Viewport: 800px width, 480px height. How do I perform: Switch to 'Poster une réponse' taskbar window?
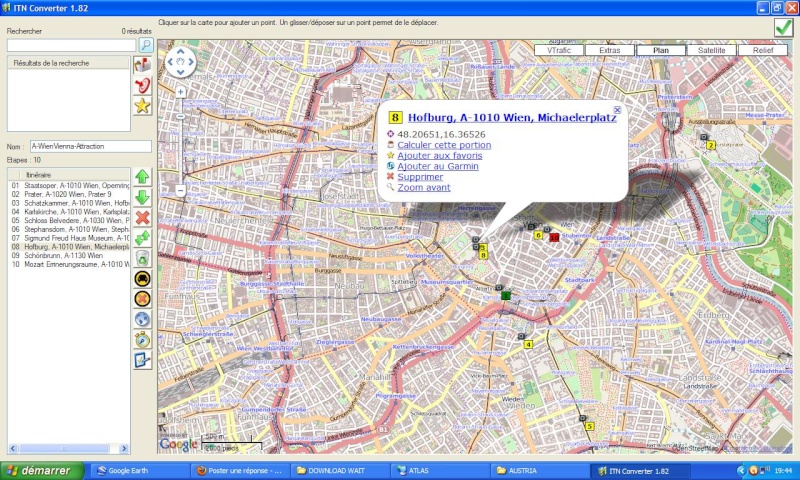pyautogui.click(x=239, y=470)
